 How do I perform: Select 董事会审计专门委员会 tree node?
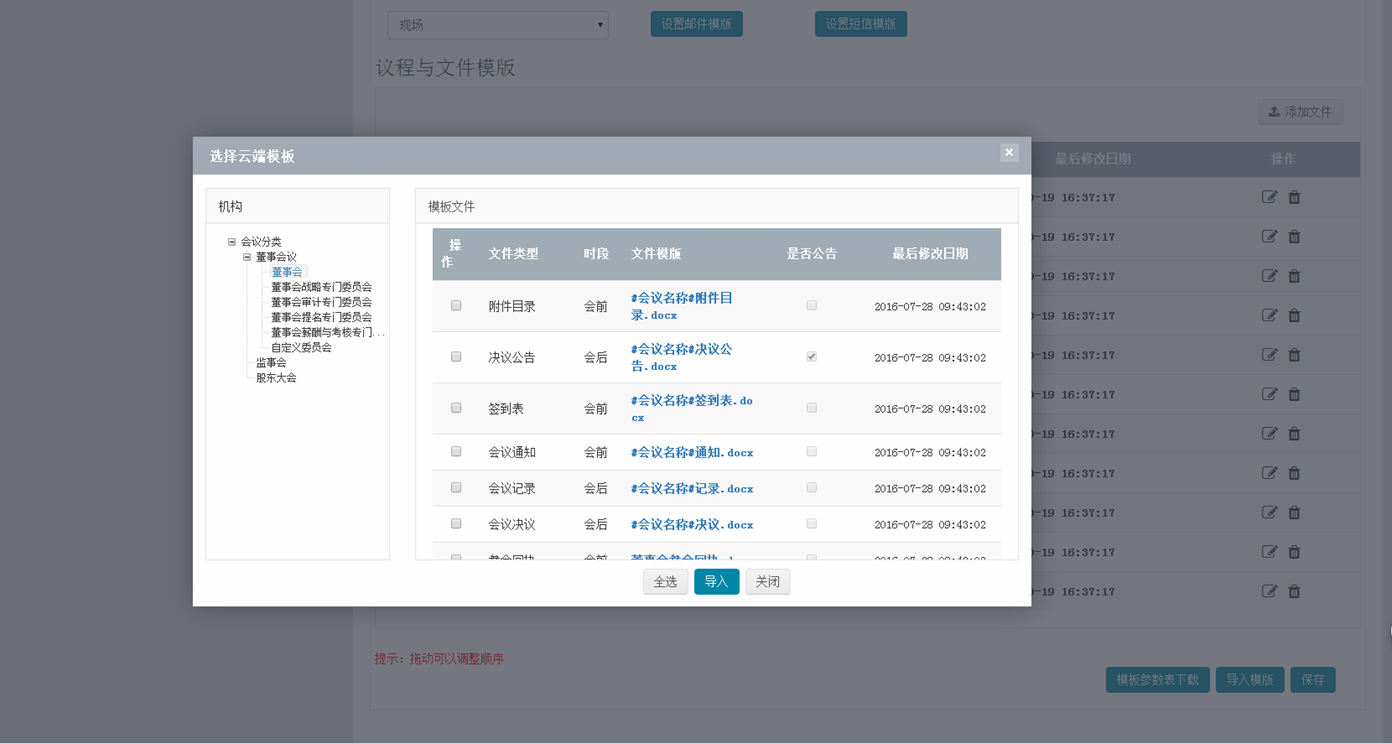321,302
